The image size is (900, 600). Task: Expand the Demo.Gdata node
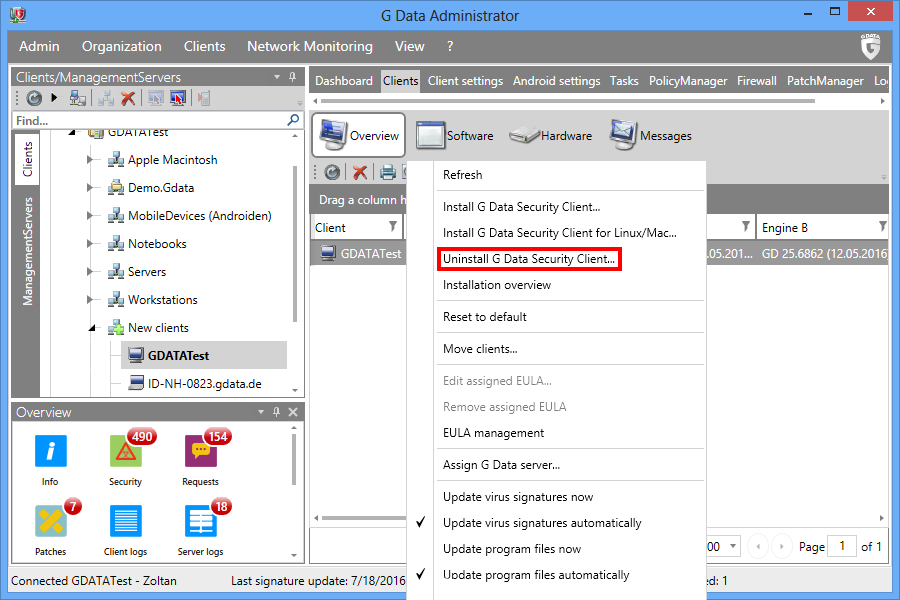(90, 187)
